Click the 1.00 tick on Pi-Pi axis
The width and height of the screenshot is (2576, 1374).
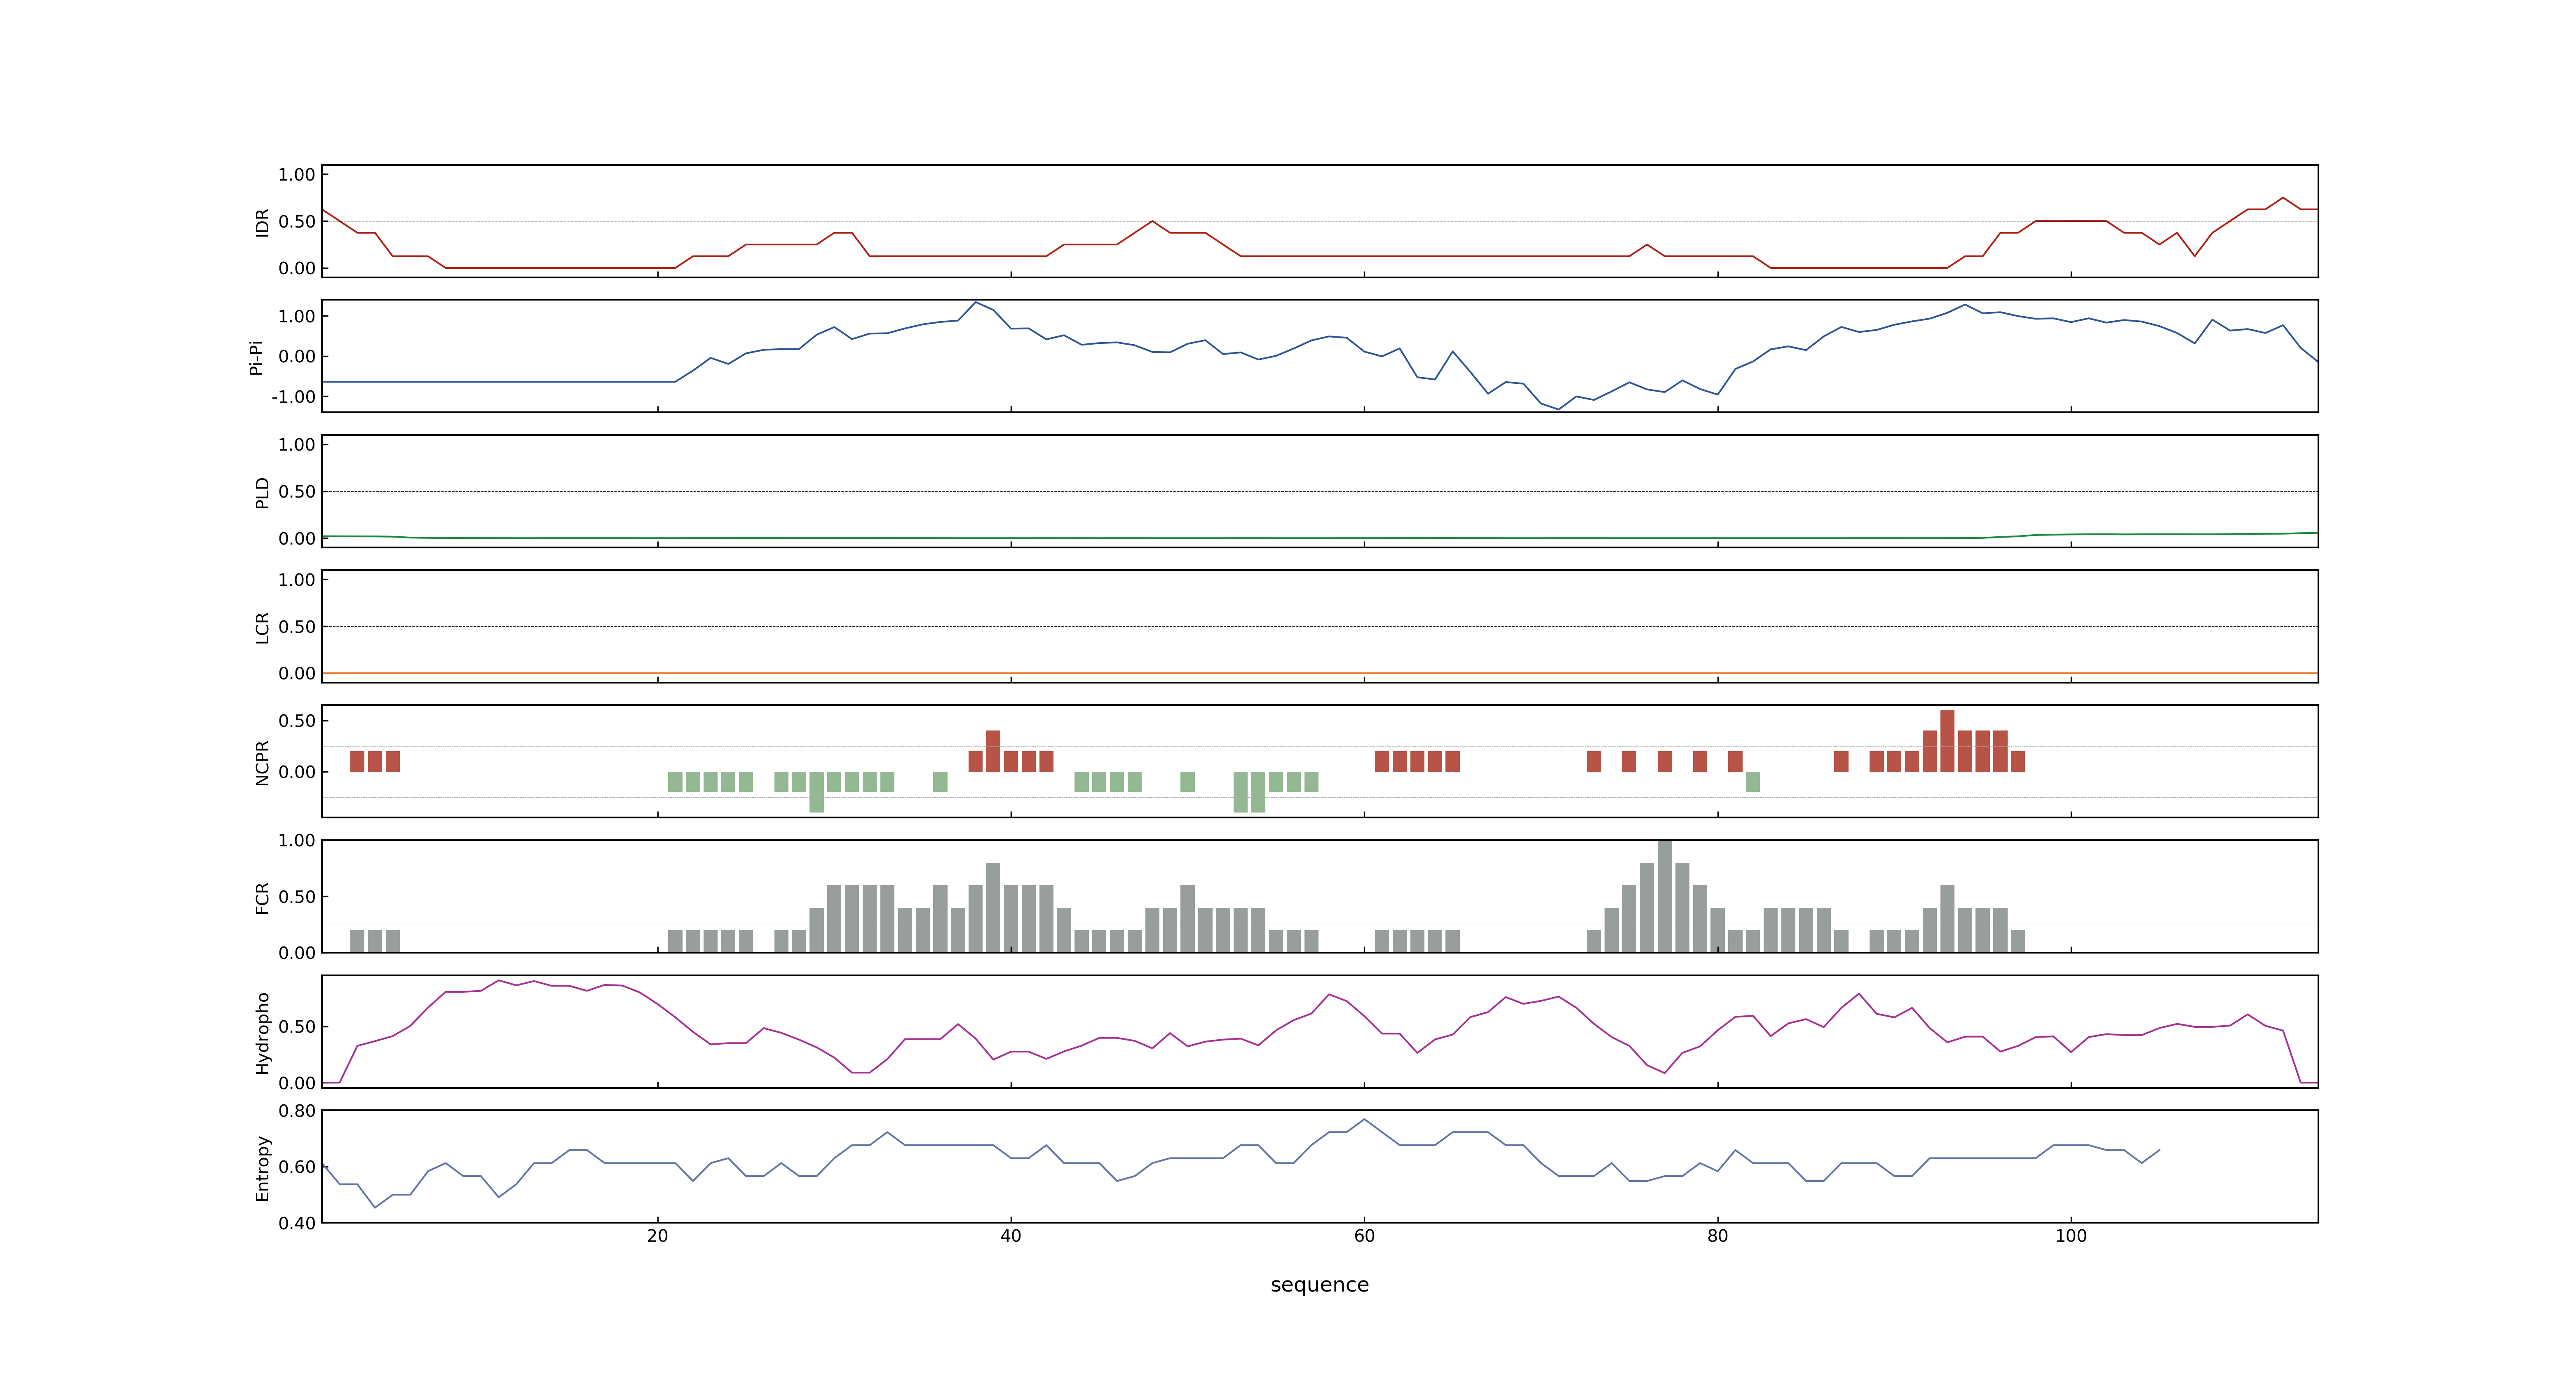(x=297, y=317)
